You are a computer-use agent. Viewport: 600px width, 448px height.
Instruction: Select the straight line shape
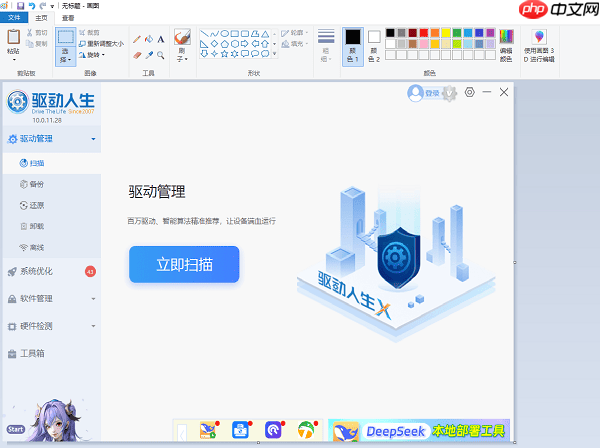pos(204,34)
